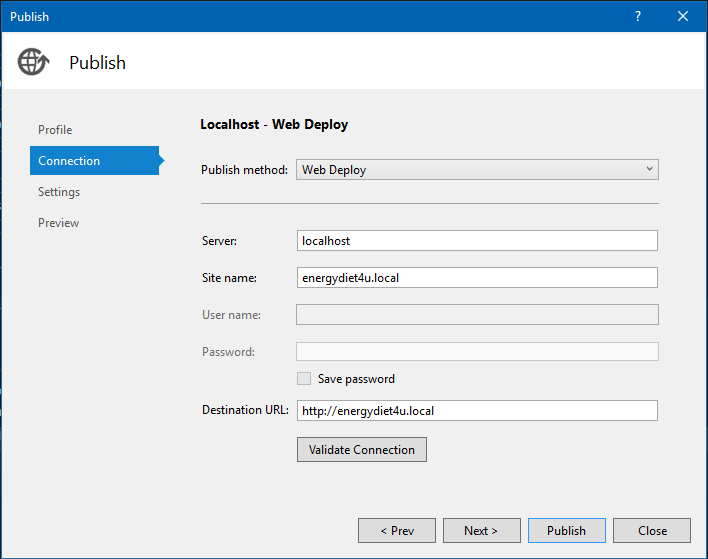The width and height of the screenshot is (708, 559).
Task: Click the disabled Password field
Action: (477, 352)
